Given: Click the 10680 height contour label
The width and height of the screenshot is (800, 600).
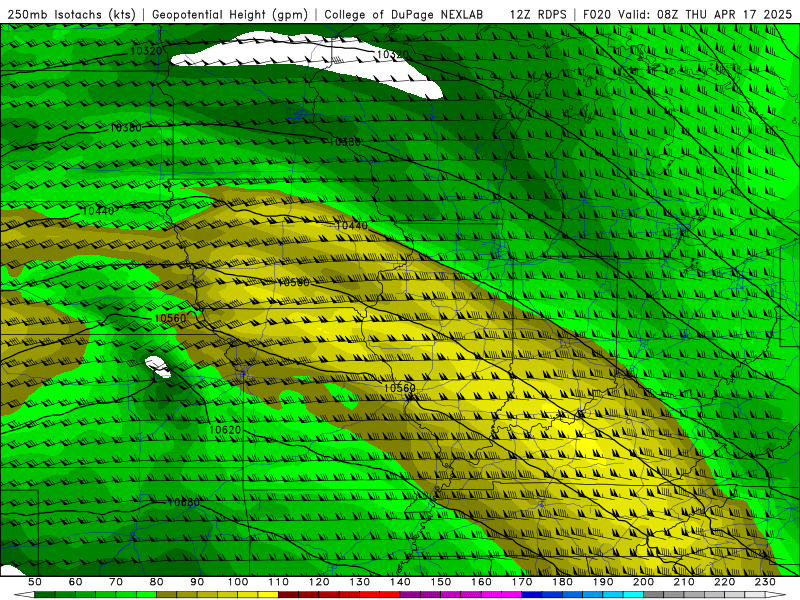Looking at the screenshot, I should [184, 502].
